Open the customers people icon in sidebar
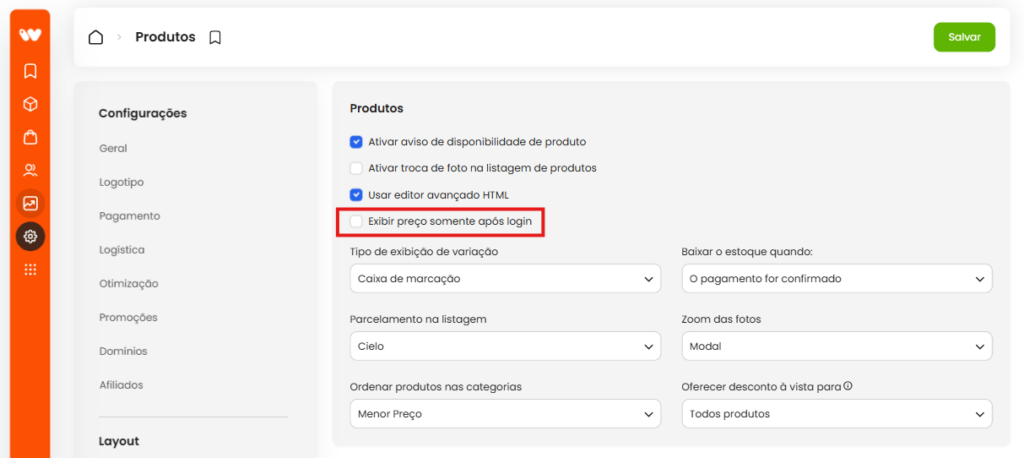 point(30,171)
